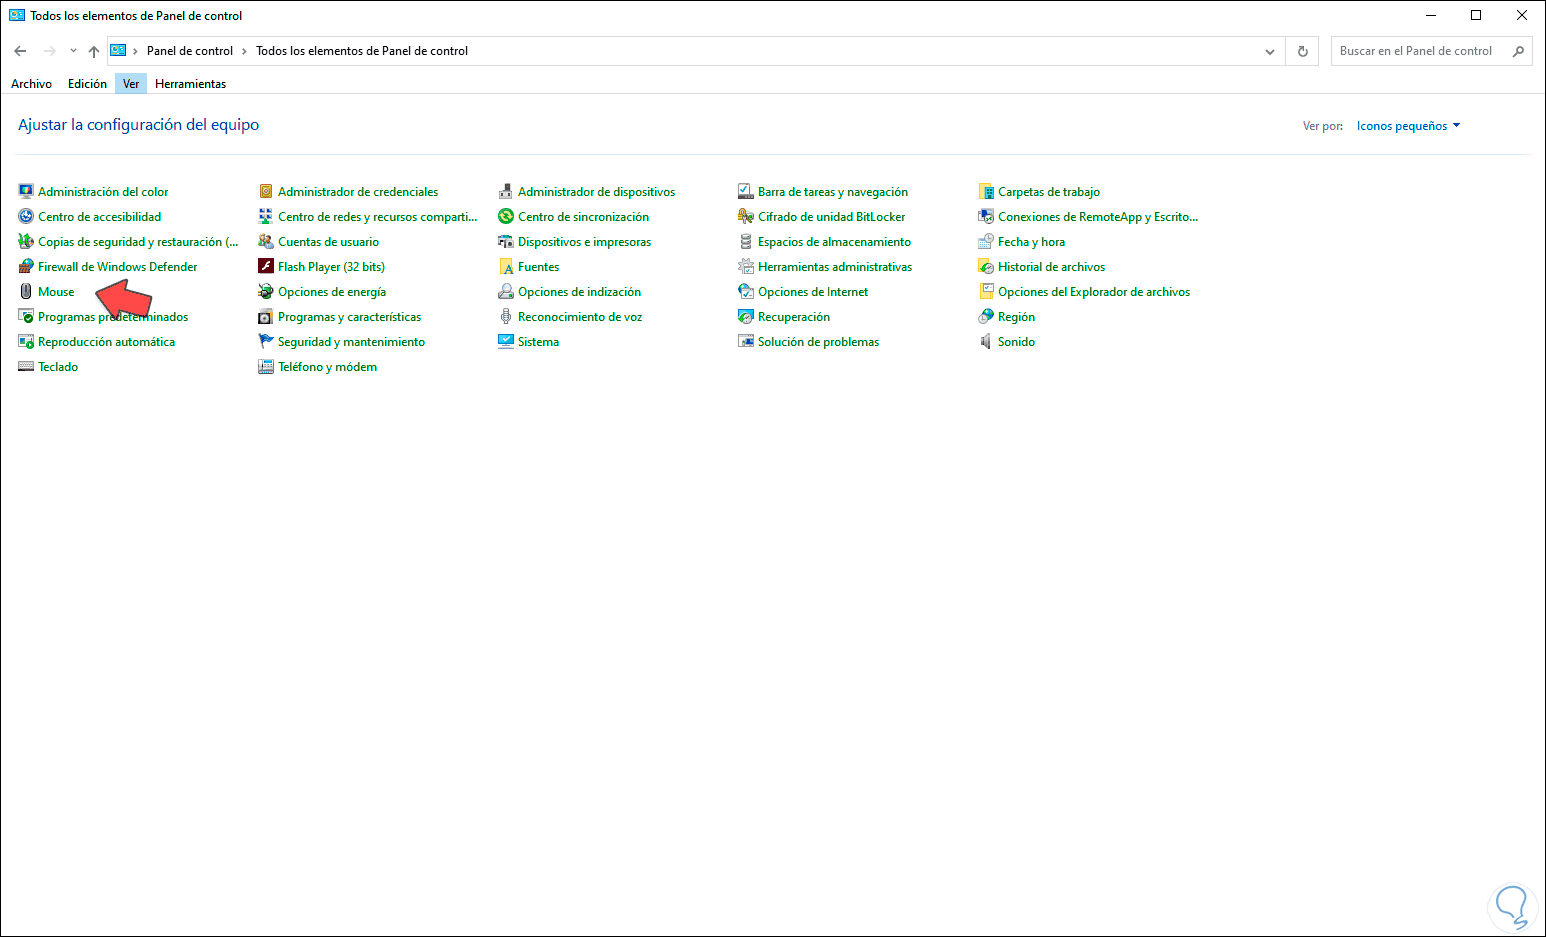Click the Sonido speaker icon
The image size is (1546, 937).
986,341
